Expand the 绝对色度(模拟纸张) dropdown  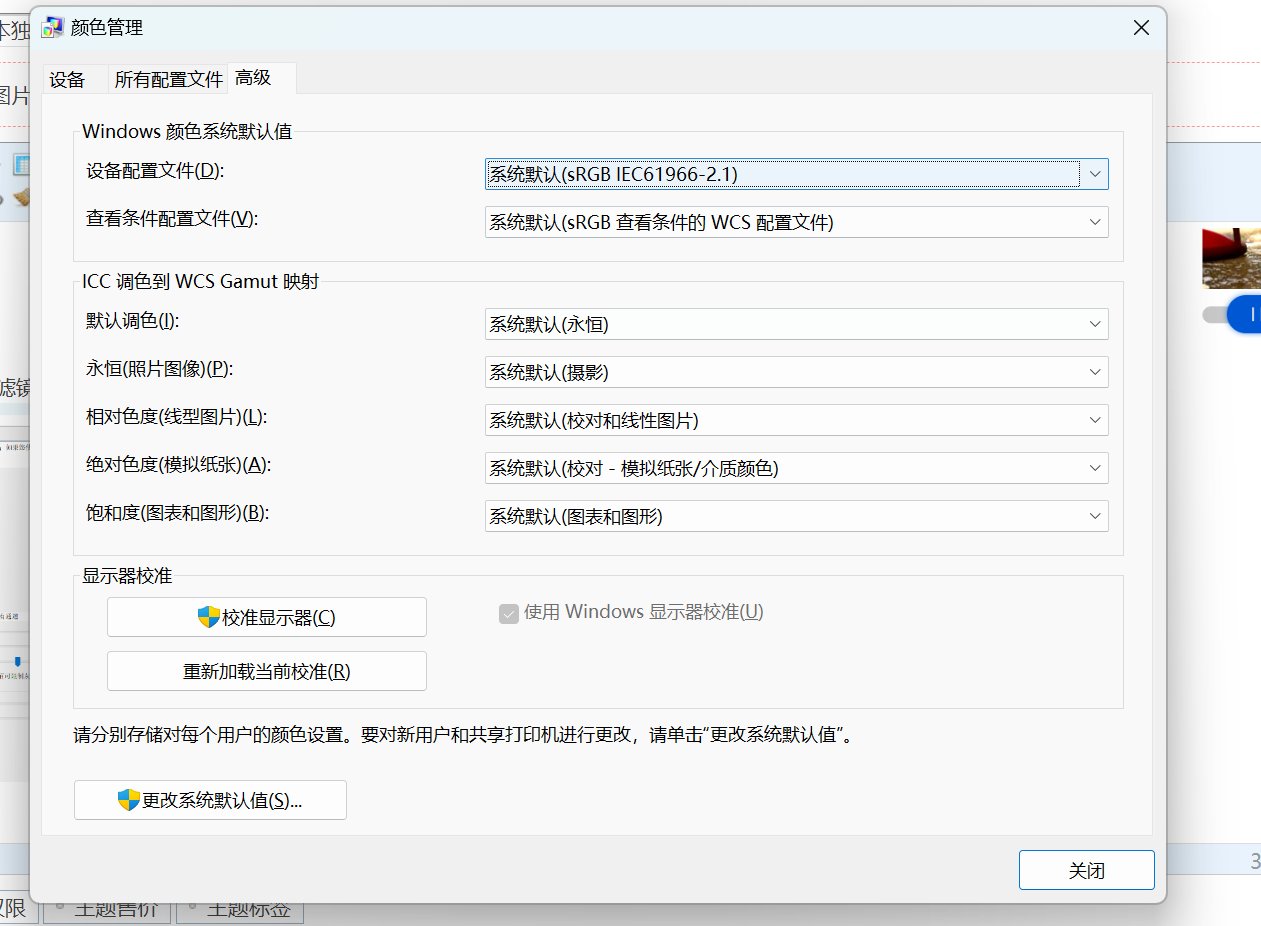797,468
